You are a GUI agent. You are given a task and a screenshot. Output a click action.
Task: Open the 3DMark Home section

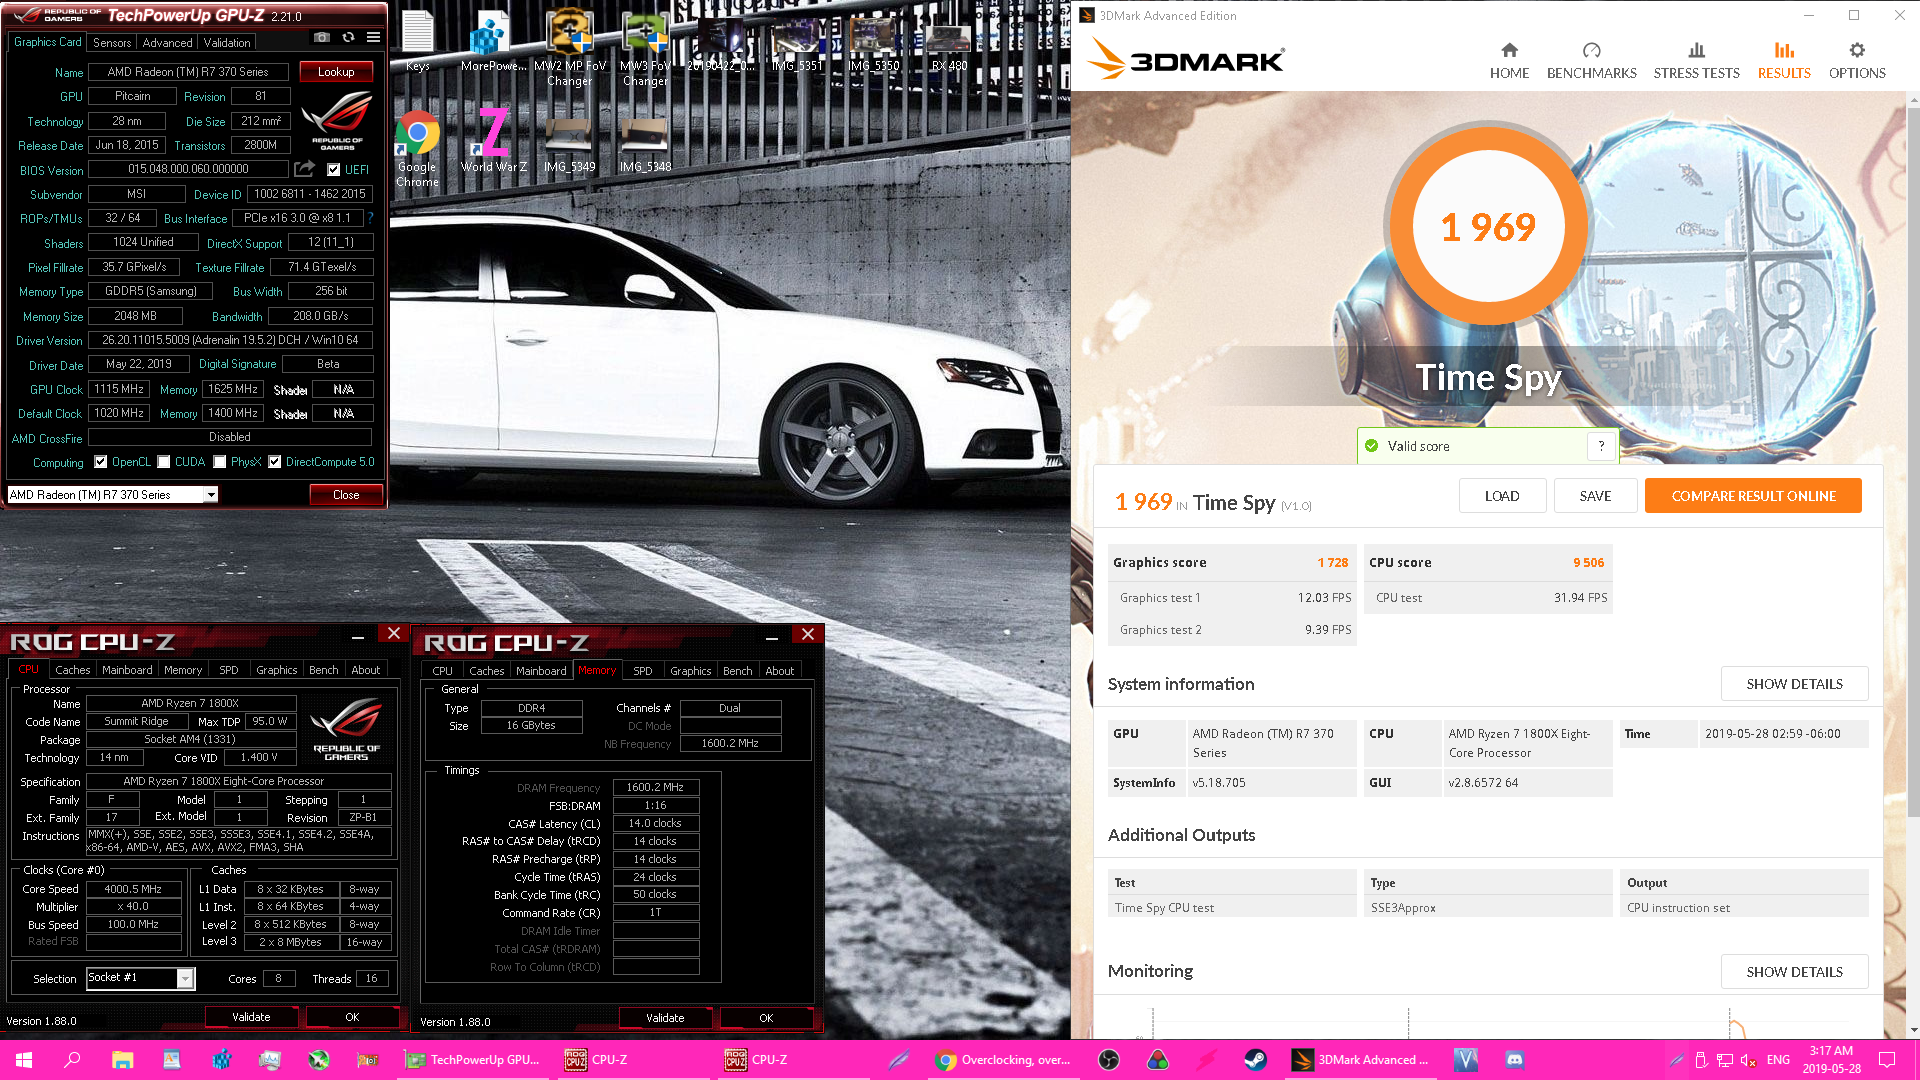click(1509, 61)
